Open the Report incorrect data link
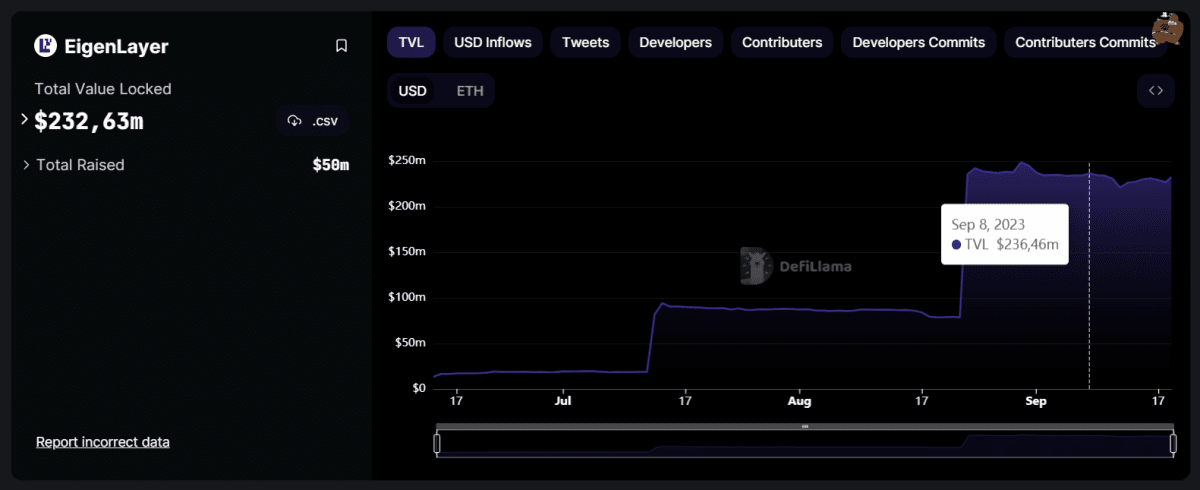This screenshot has width=1200, height=490. point(103,442)
